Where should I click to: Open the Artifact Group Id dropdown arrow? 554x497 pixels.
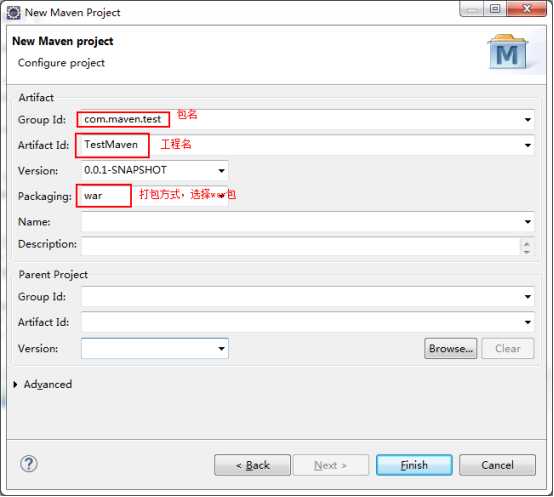528,120
